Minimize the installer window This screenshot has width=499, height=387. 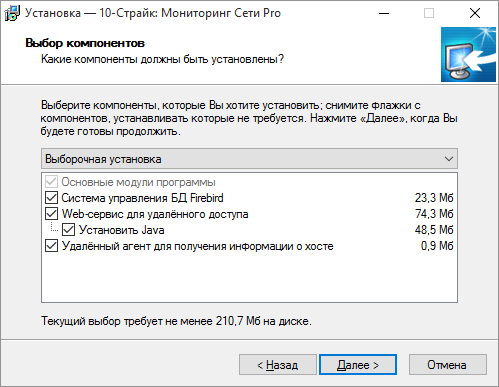[384, 13]
